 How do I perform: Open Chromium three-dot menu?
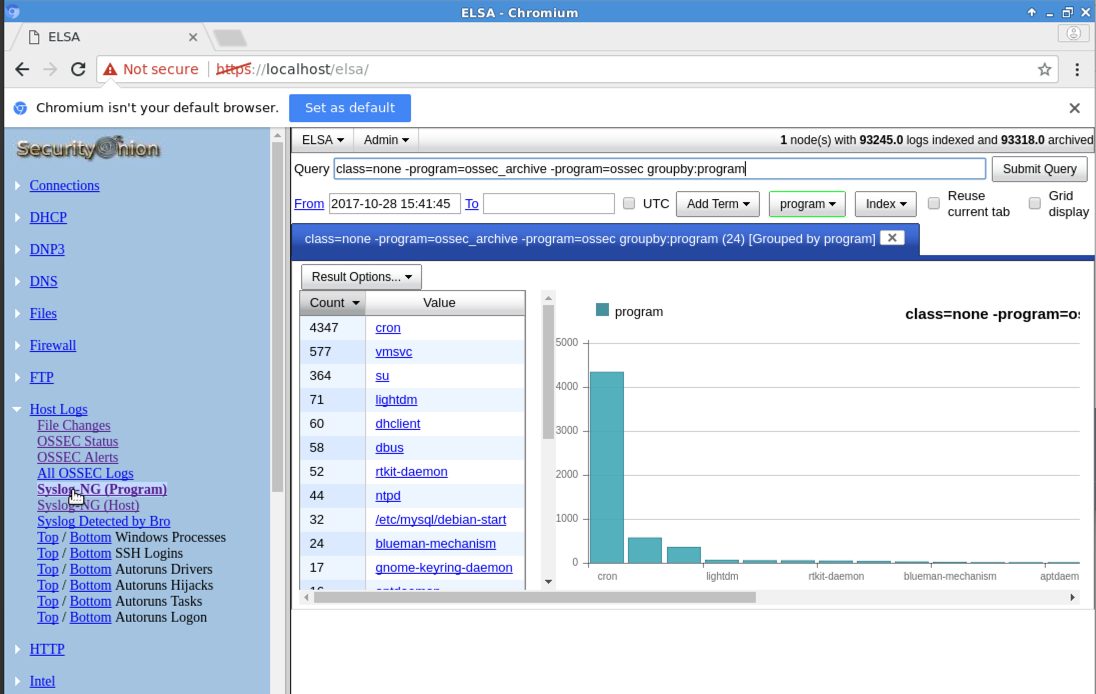pyautogui.click(x=1077, y=70)
